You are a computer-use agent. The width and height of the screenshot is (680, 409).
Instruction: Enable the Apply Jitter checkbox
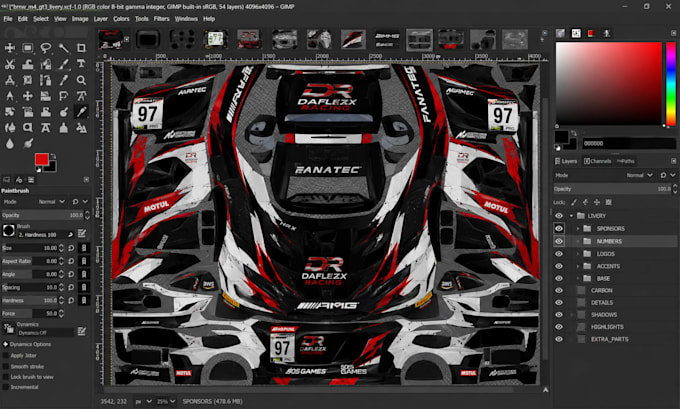6,356
